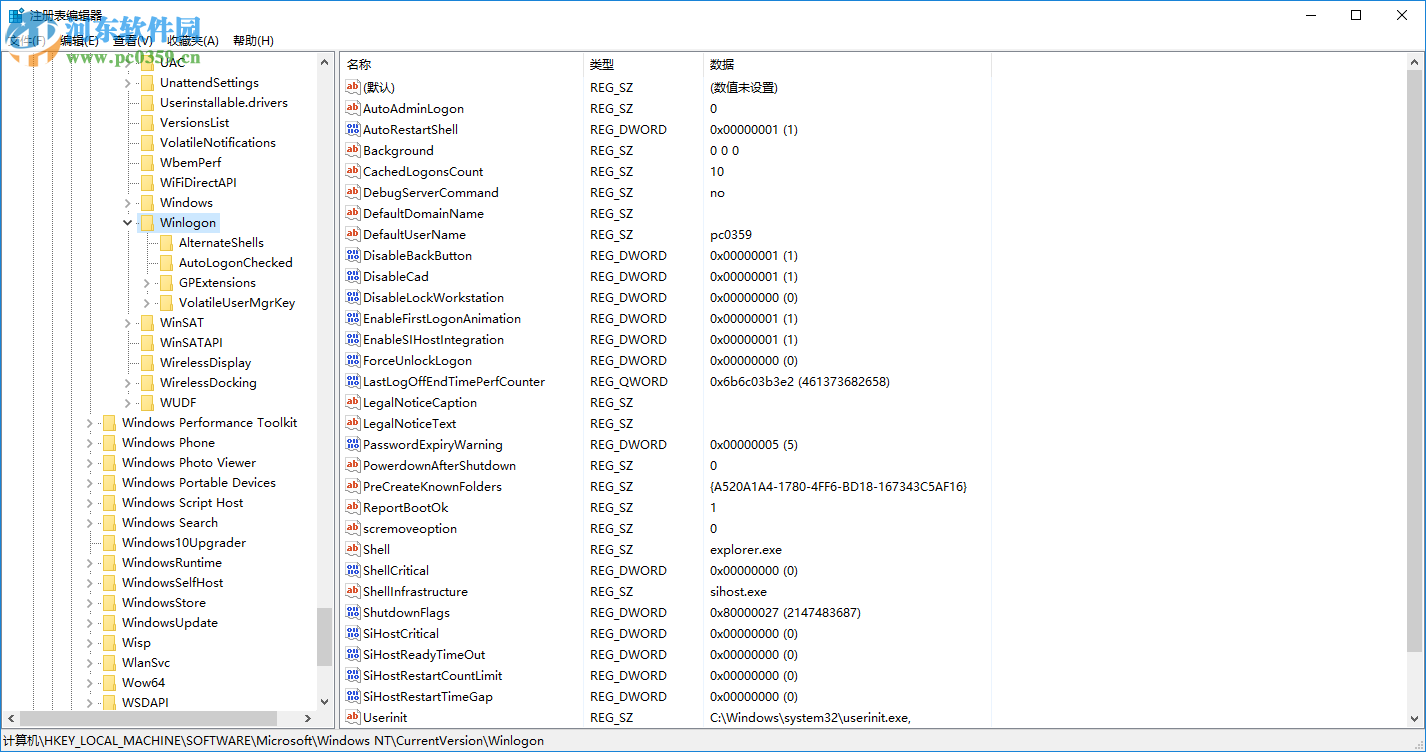
Task: Click the REG_SZ icon next to DefaultUserName
Action: tap(353, 234)
